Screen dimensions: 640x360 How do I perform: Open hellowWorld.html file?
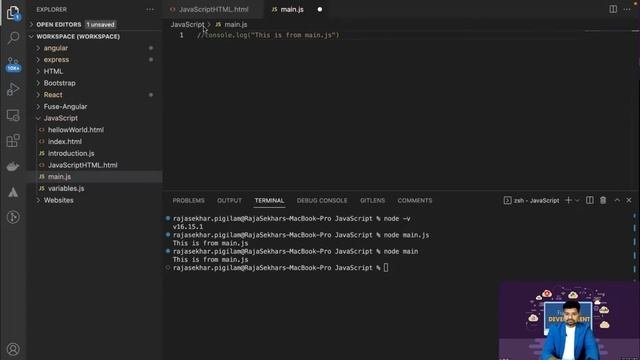coord(76,130)
